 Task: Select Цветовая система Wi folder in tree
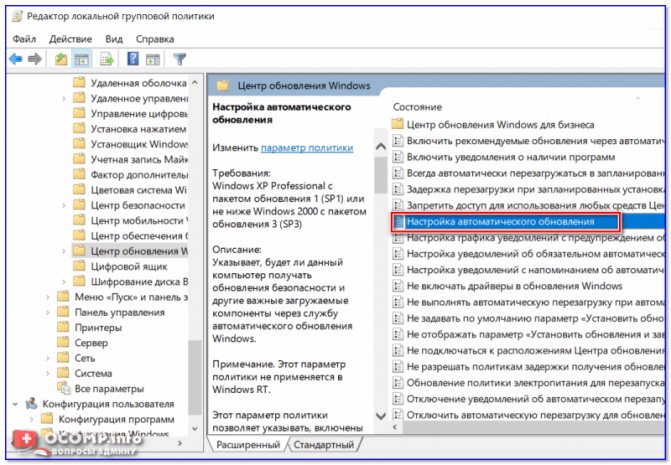(x=130, y=190)
